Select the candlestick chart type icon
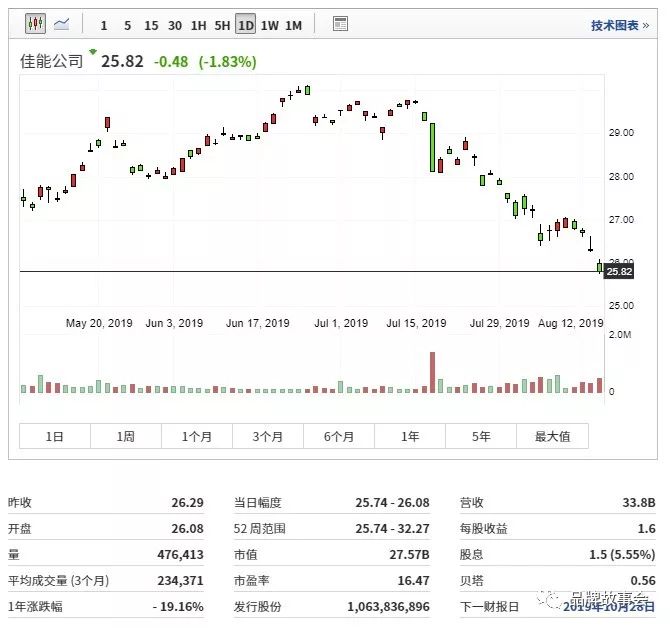The height and width of the screenshot is (628, 670). 35,24
